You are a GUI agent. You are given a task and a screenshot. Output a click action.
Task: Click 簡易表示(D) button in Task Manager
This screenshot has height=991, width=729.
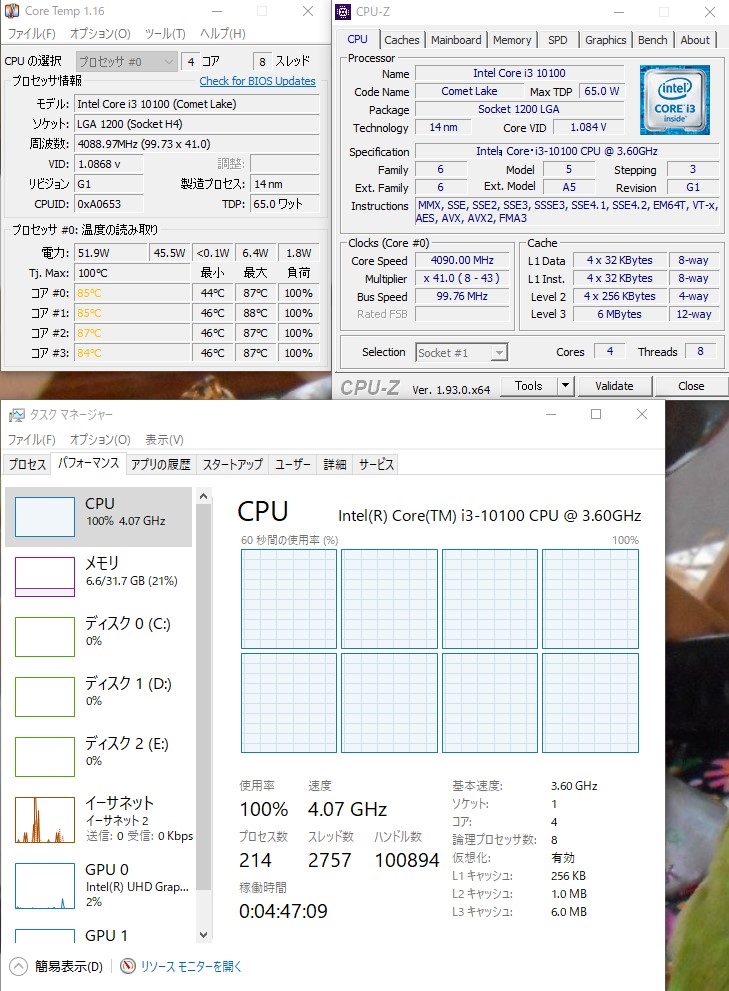[68, 966]
